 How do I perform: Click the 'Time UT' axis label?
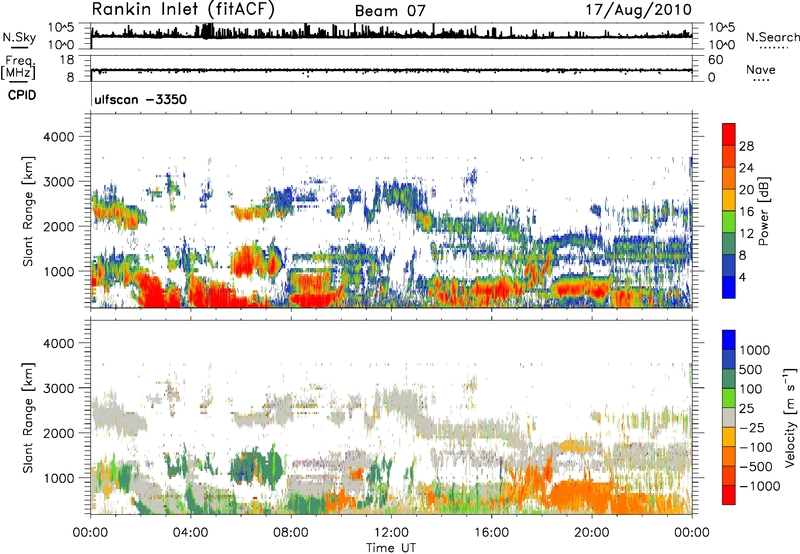coord(391,548)
